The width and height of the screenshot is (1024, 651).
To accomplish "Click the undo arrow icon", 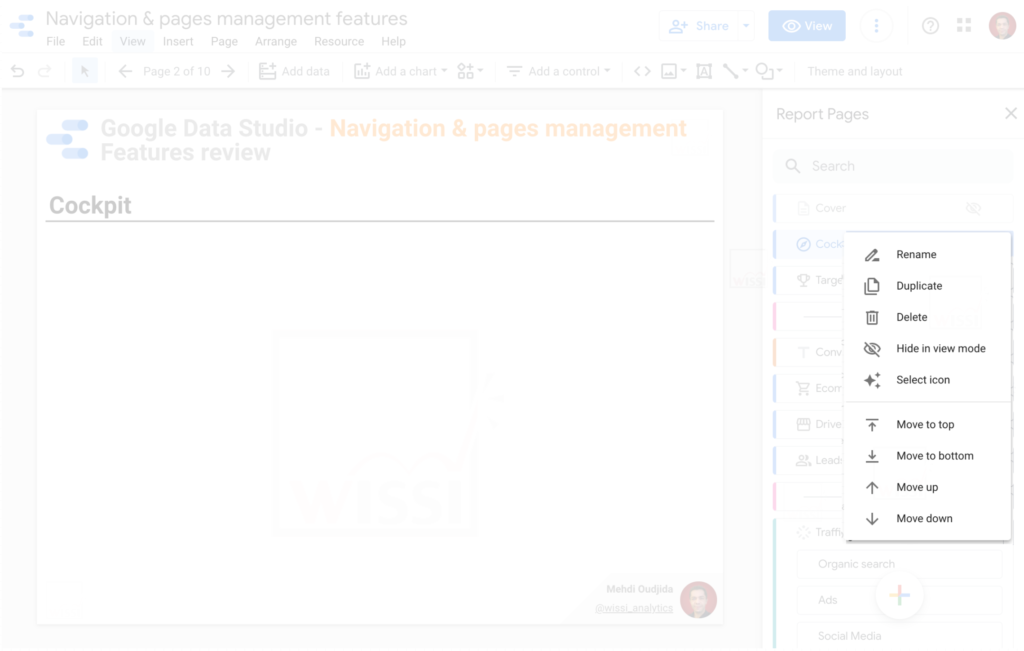I will pos(18,71).
